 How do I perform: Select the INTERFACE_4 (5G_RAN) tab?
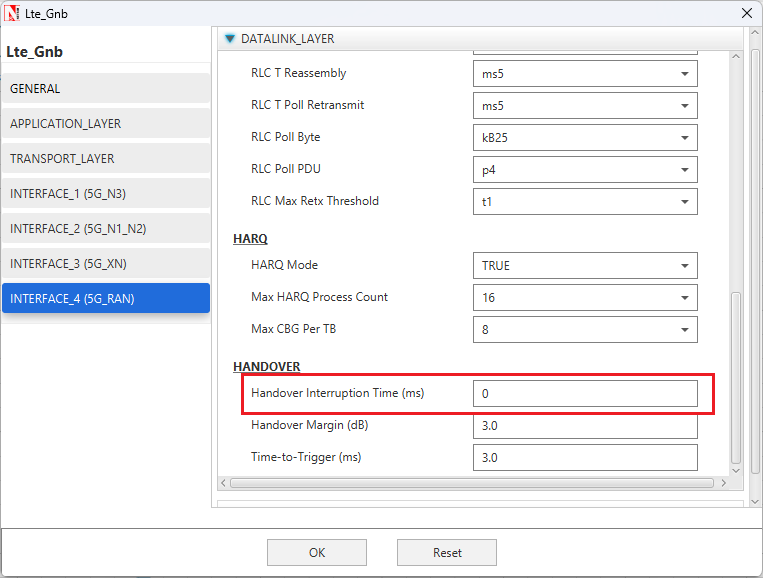106,298
